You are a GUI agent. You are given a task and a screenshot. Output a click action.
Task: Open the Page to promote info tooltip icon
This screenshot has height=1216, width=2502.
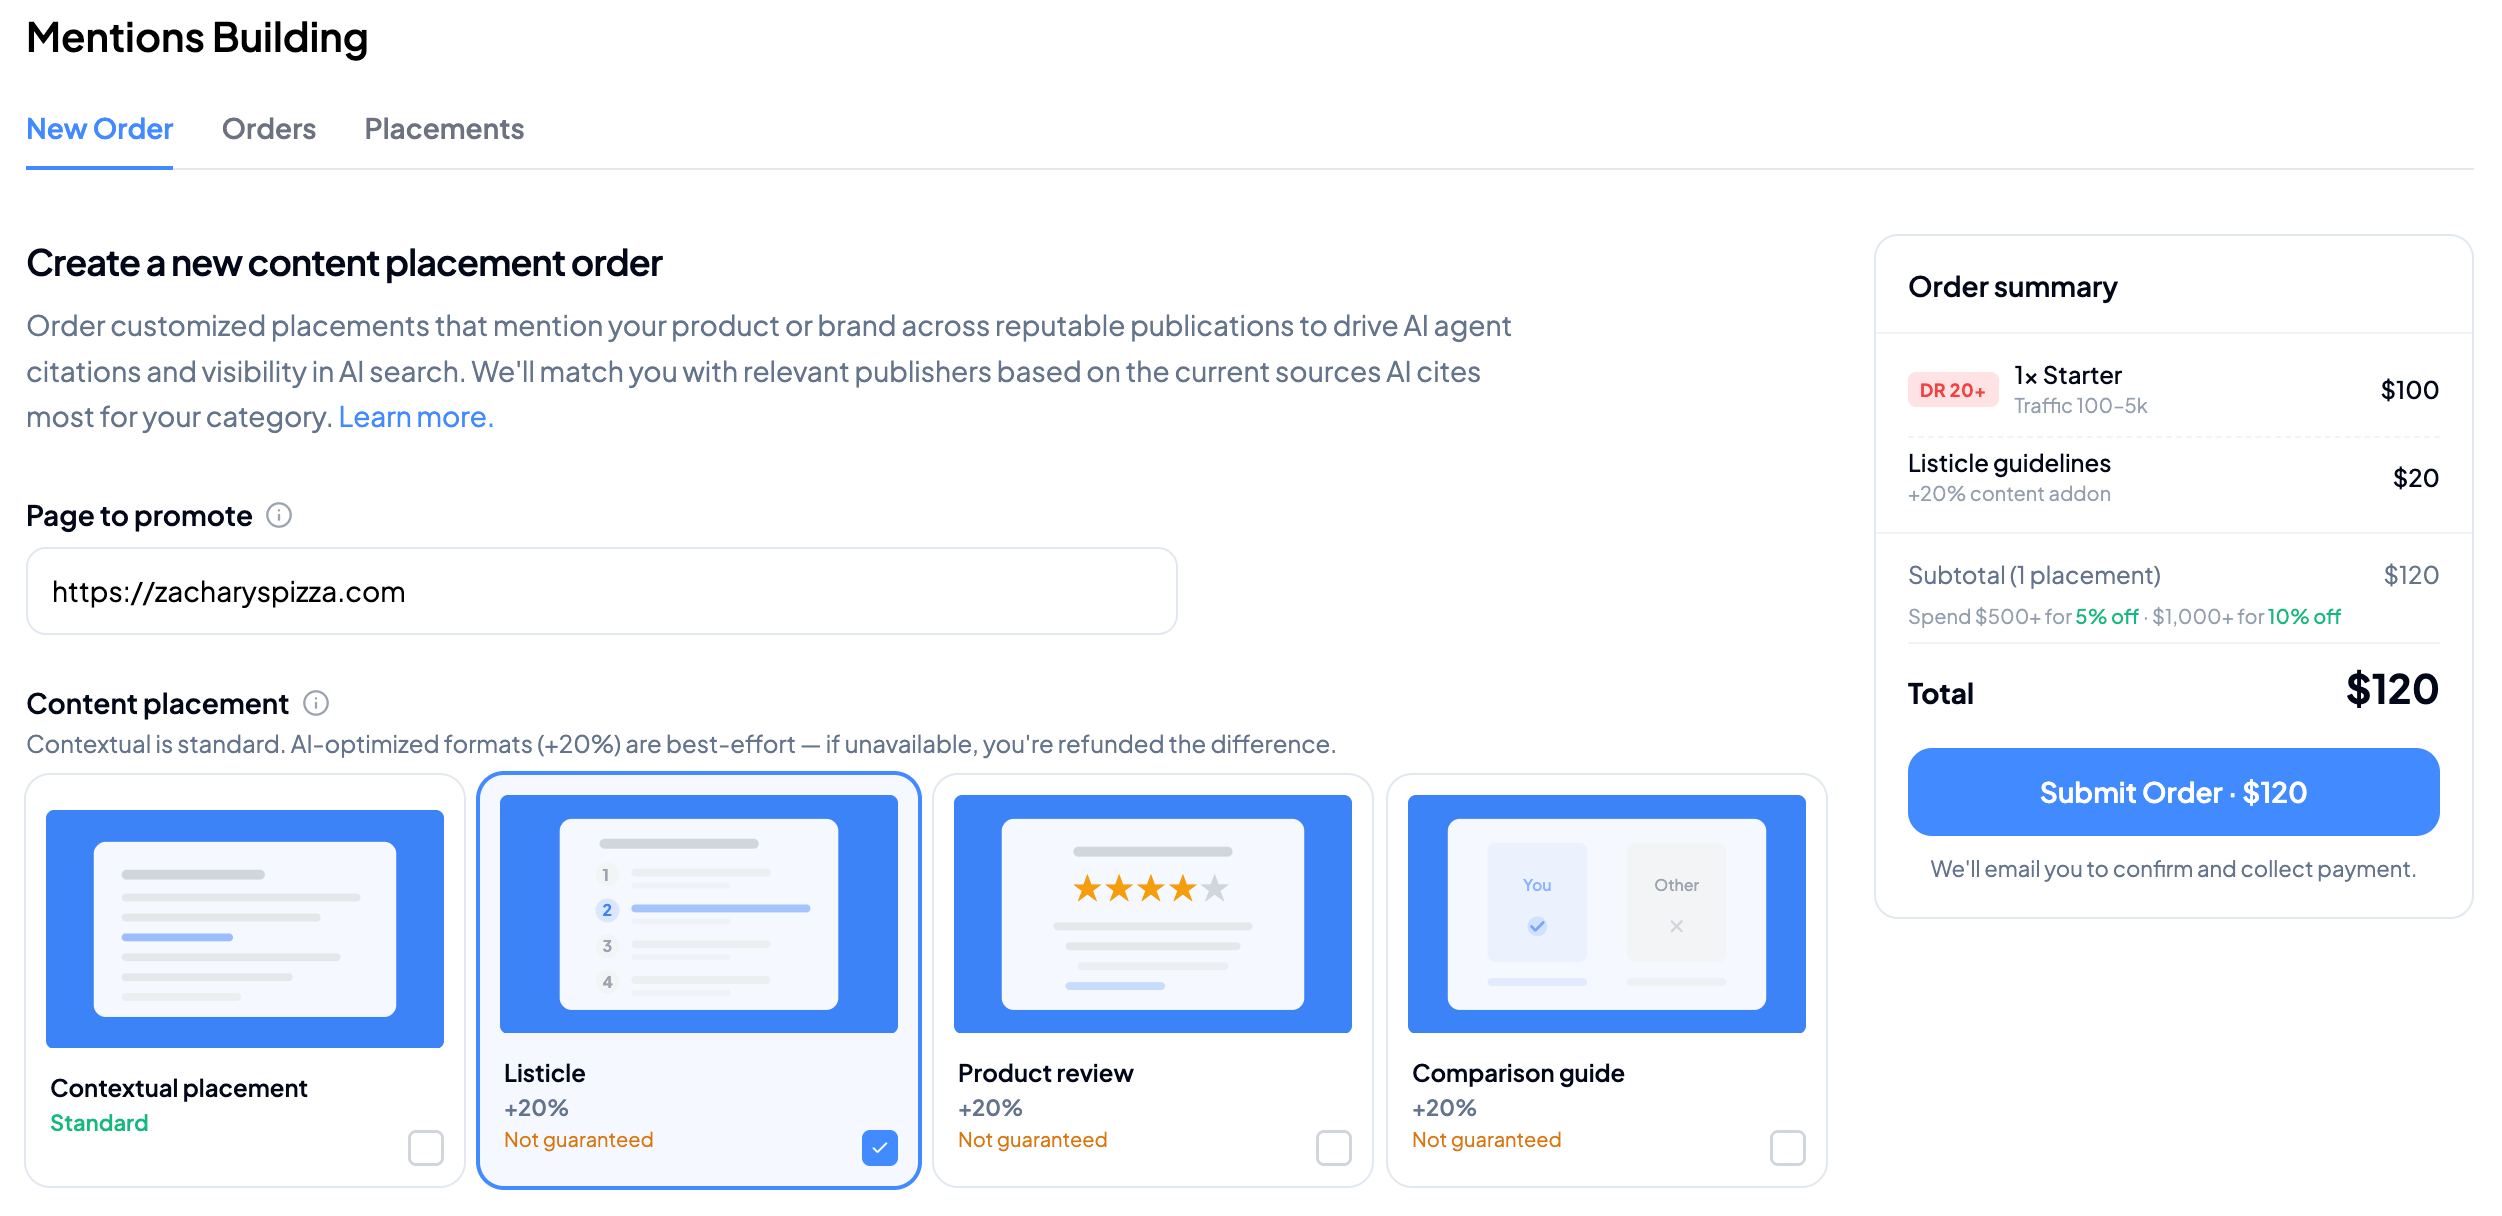280,515
